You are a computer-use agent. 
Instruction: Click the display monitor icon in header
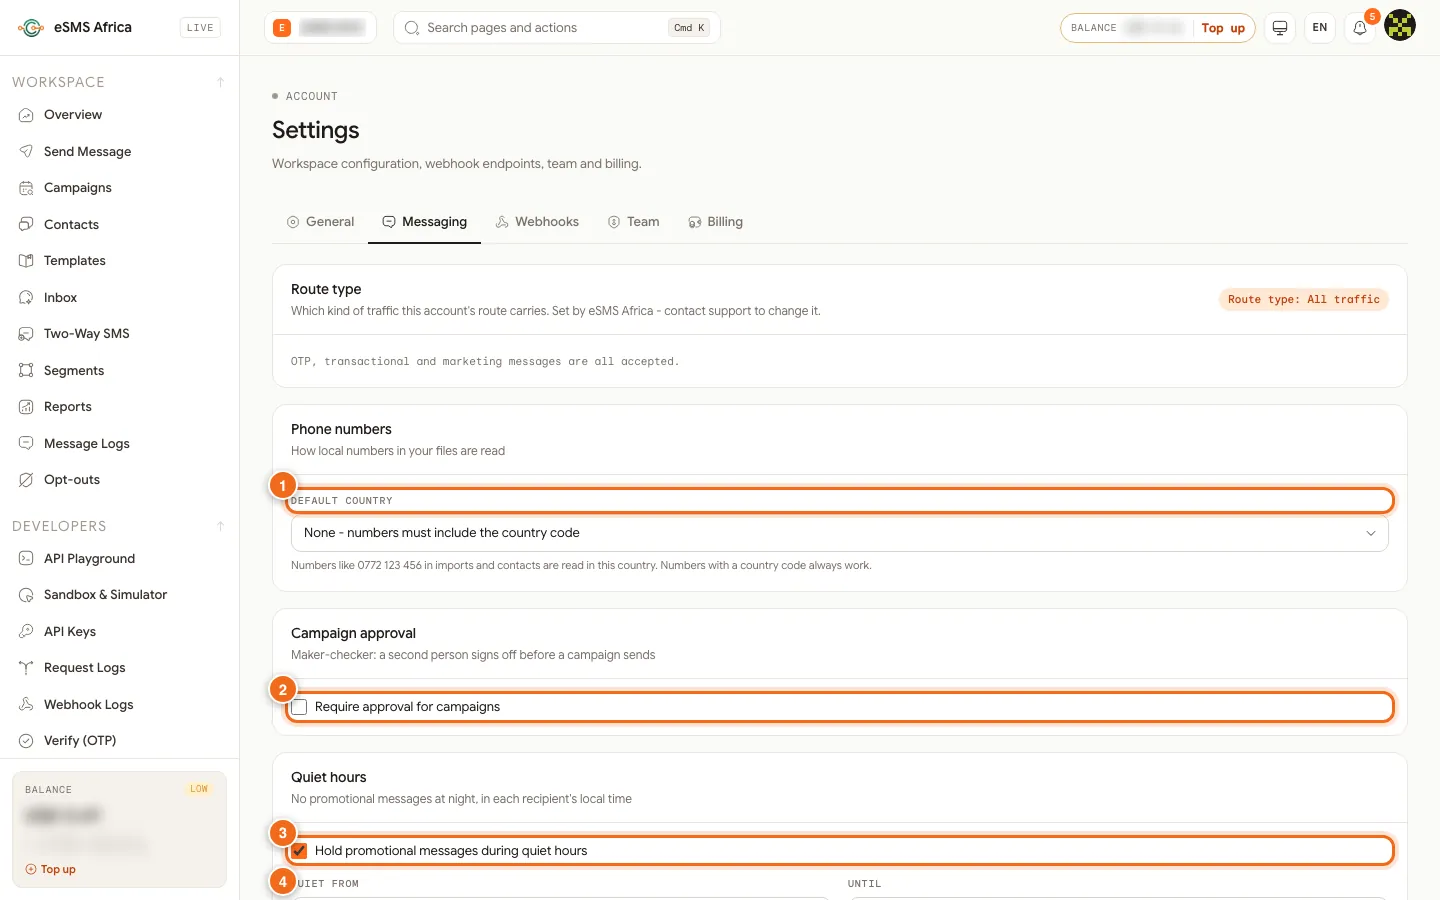coord(1280,28)
